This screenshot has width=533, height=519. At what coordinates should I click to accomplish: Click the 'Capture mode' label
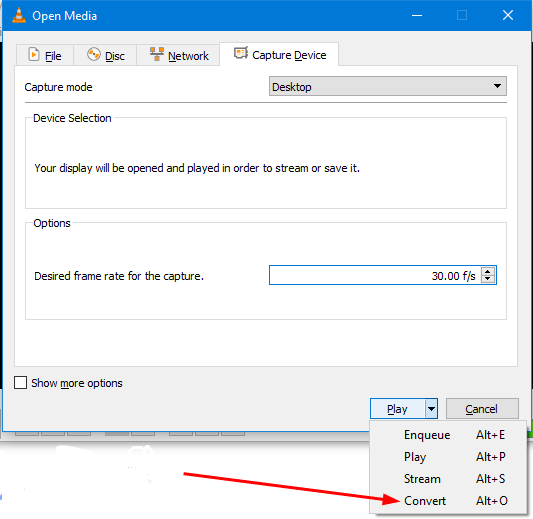tap(58, 87)
